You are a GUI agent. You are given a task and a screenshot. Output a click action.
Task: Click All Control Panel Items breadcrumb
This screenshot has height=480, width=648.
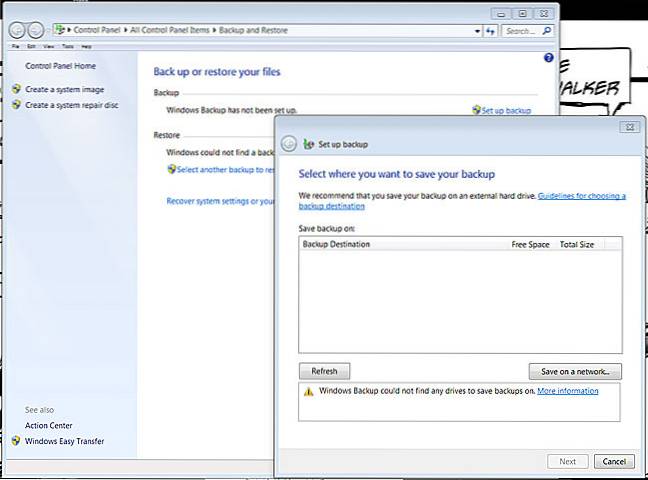pos(170,30)
